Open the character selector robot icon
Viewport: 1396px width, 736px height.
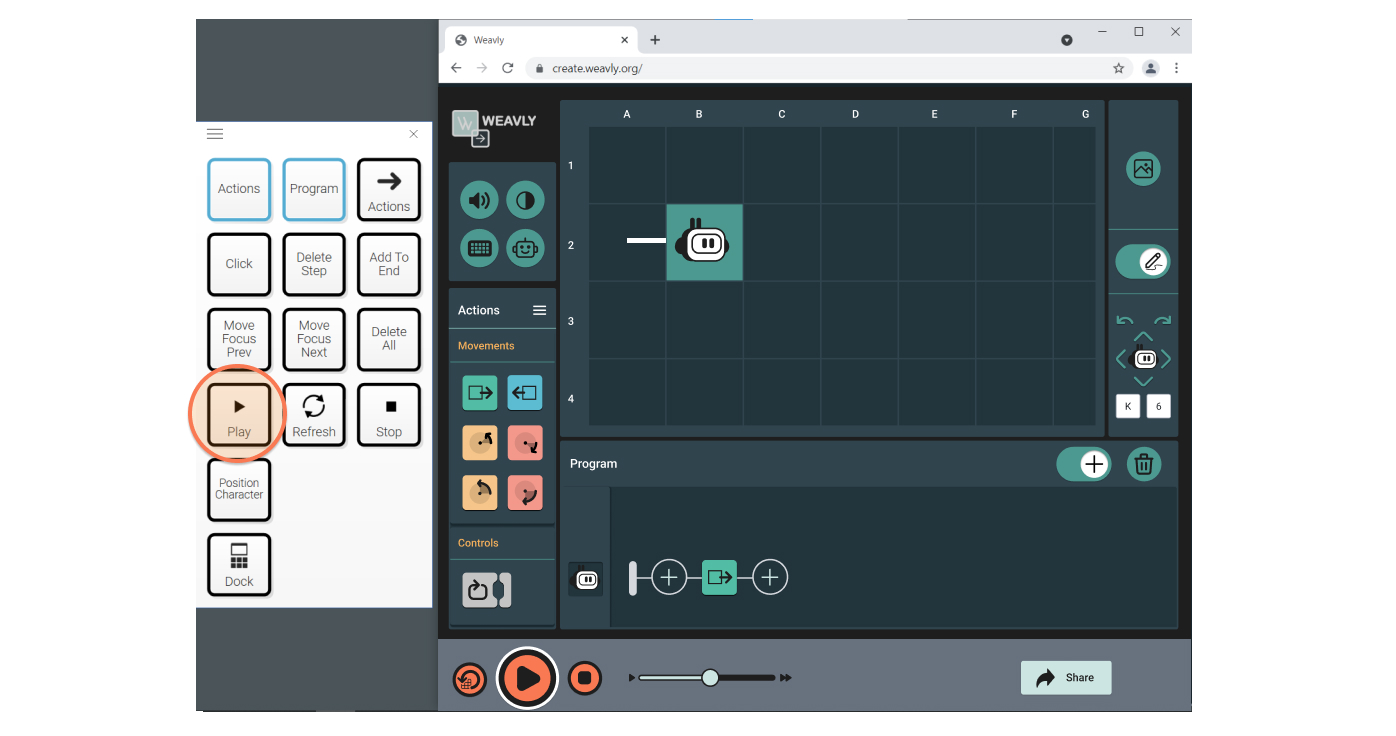(x=525, y=247)
